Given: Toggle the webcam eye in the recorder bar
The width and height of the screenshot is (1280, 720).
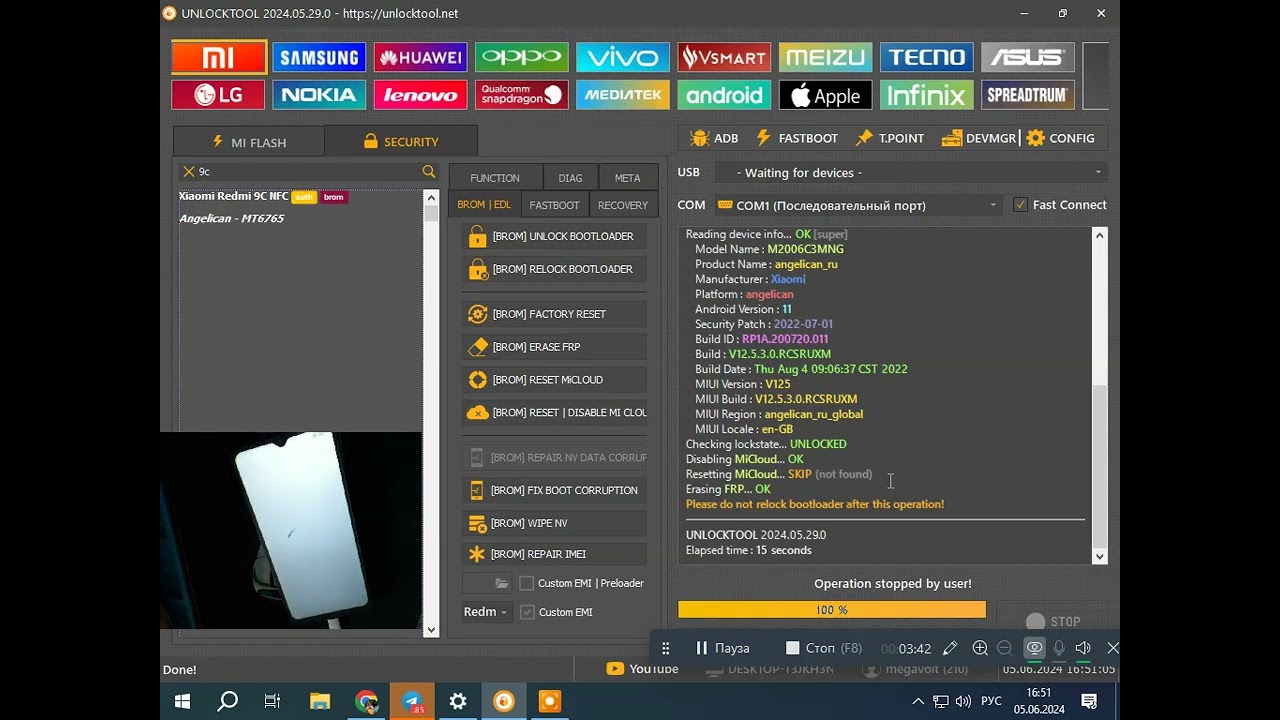Looking at the screenshot, I should (1034, 648).
